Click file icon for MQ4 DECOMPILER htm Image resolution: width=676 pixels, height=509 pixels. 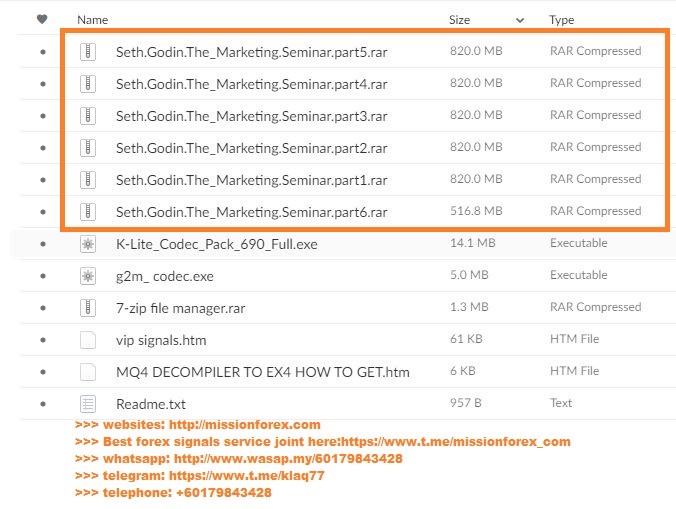[88, 372]
